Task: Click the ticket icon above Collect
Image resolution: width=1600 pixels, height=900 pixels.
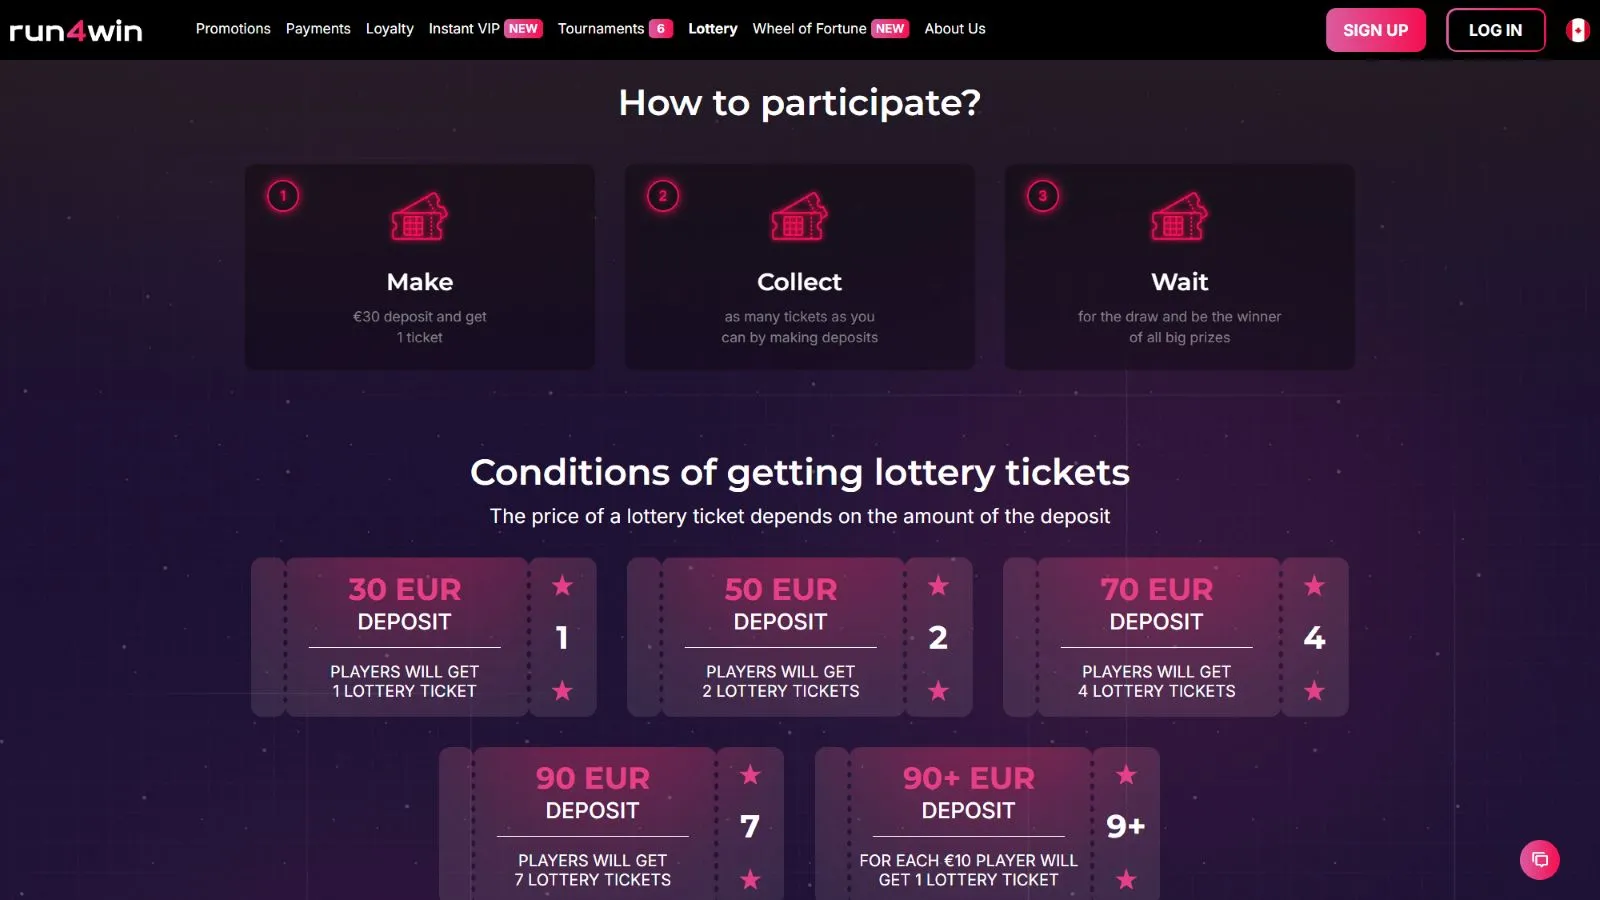Action: click(799, 217)
